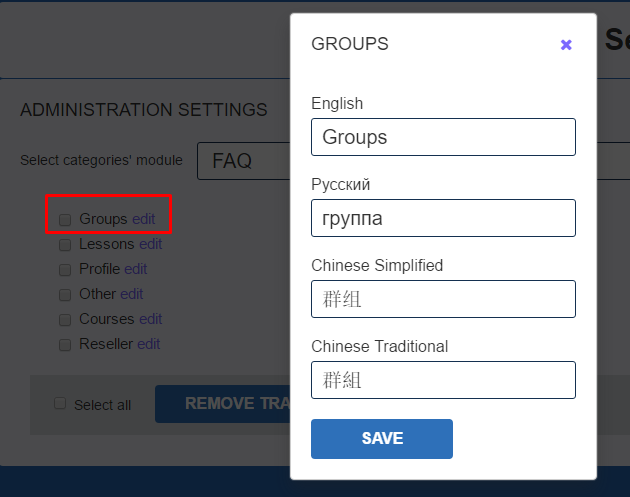
Task: Select the Courses checkbox
Action: pyautogui.click(x=65, y=319)
